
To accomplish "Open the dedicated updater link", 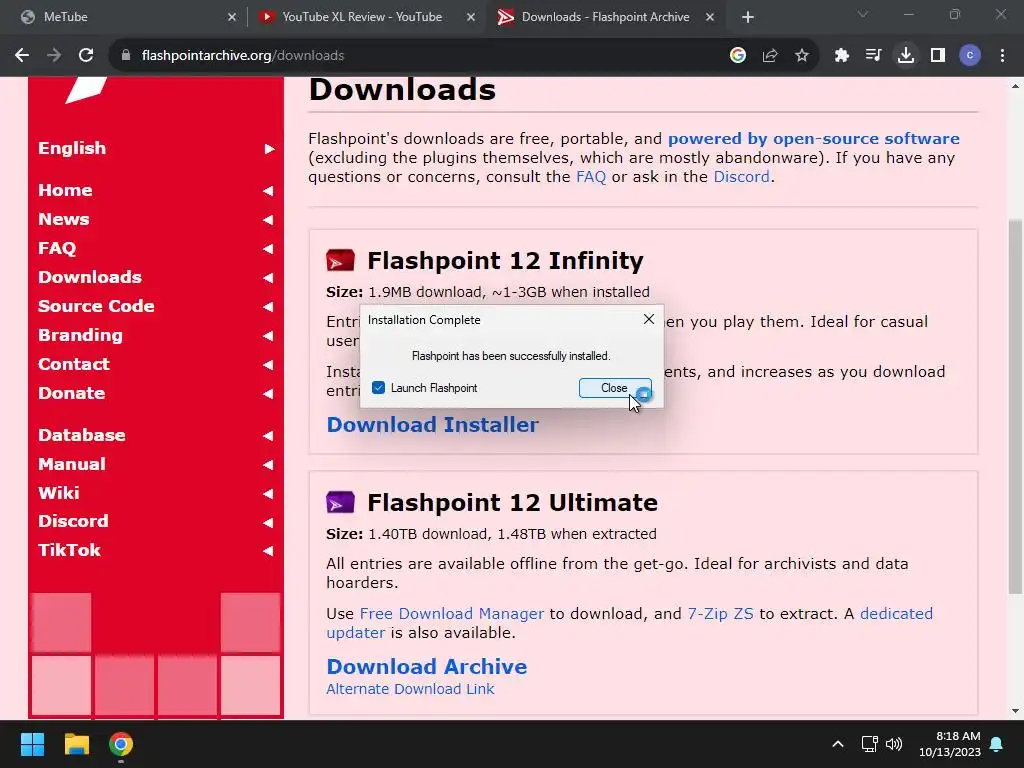I will [x=897, y=614].
